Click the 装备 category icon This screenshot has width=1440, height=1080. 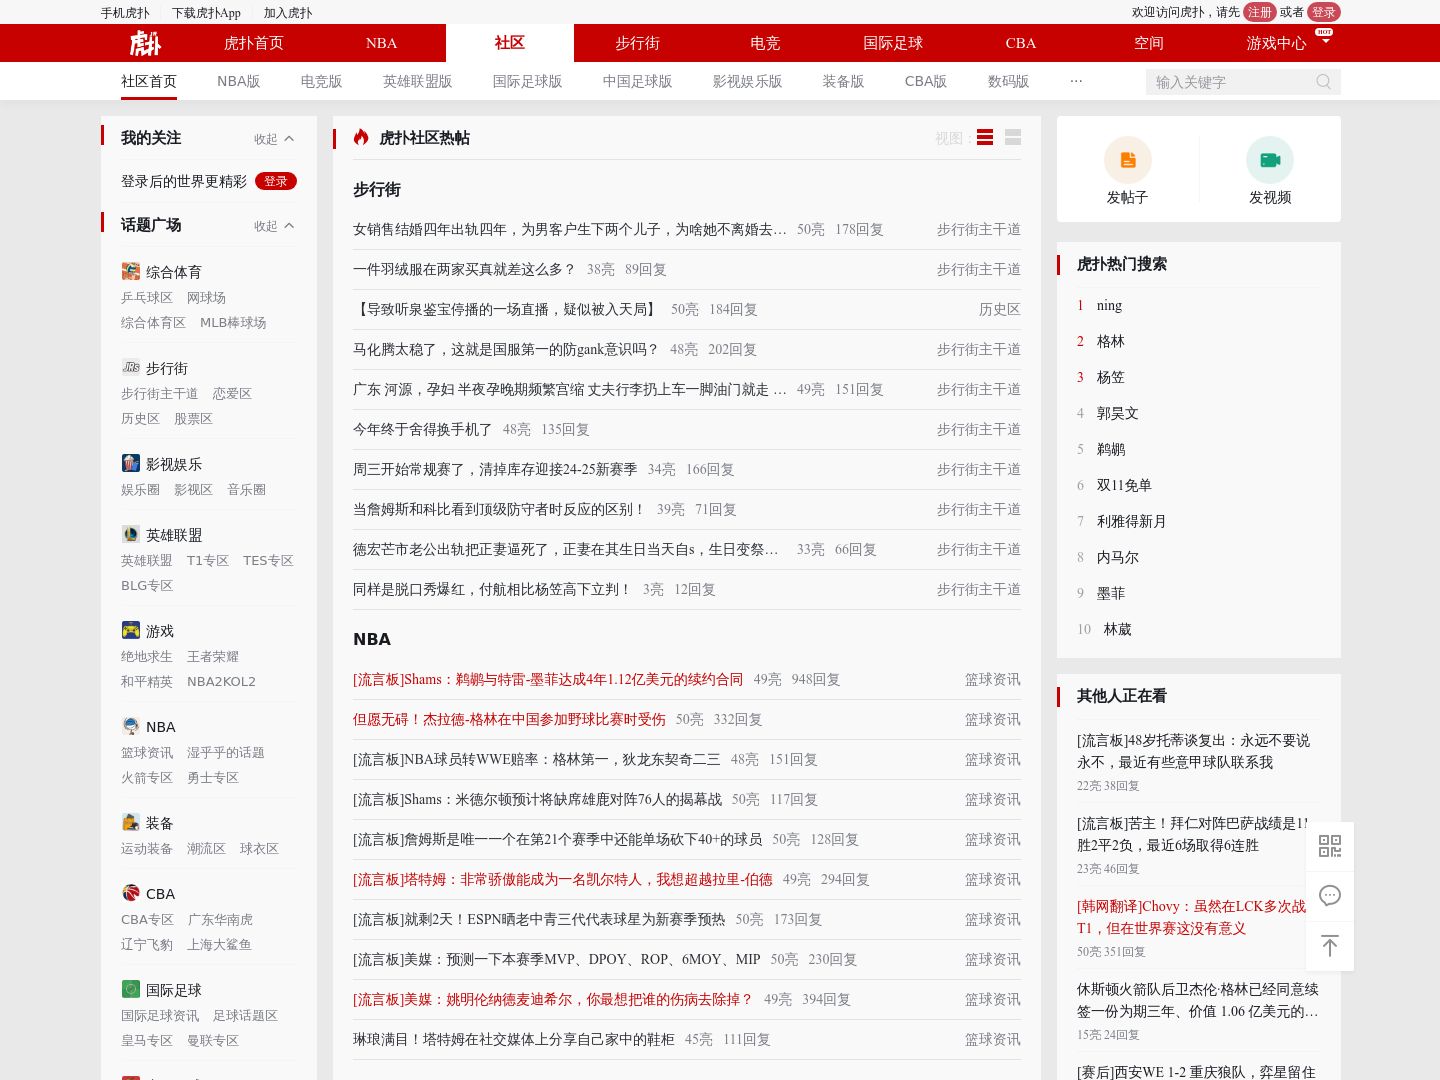click(x=131, y=822)
